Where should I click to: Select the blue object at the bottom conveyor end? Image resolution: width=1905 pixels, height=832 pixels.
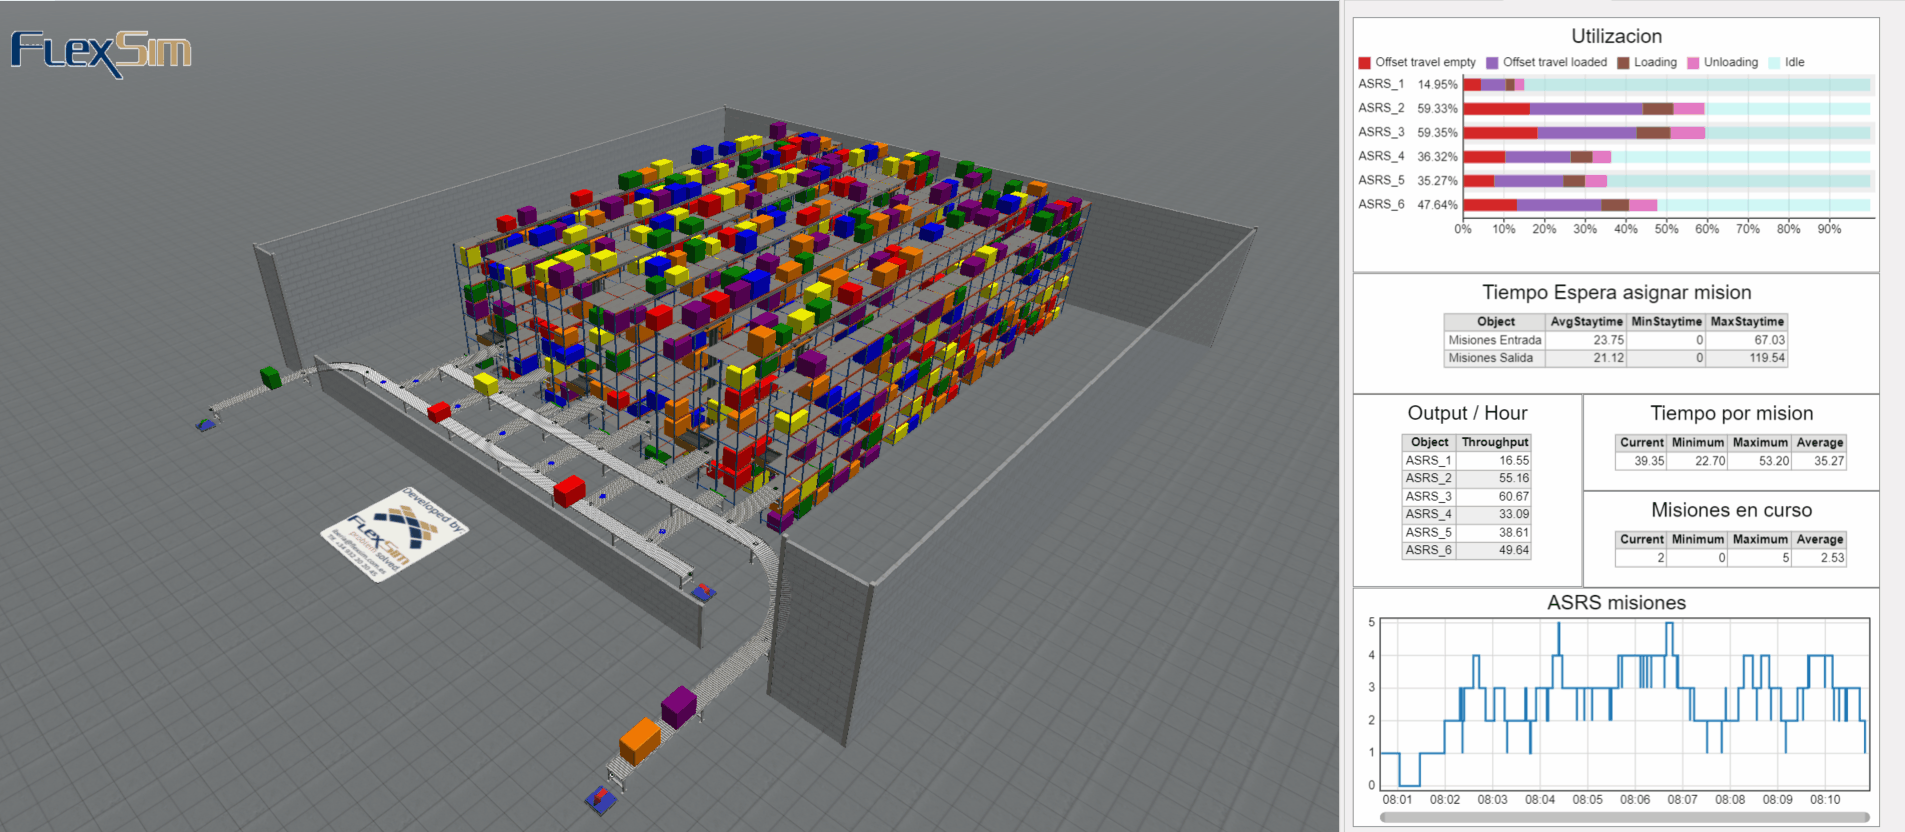pyautogui.click(x=601, y=799)
